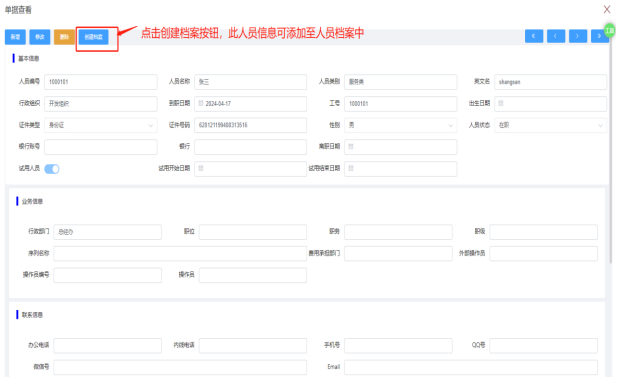
Task: Click the blue 新增 button
Action: click(x=15, y=37)
